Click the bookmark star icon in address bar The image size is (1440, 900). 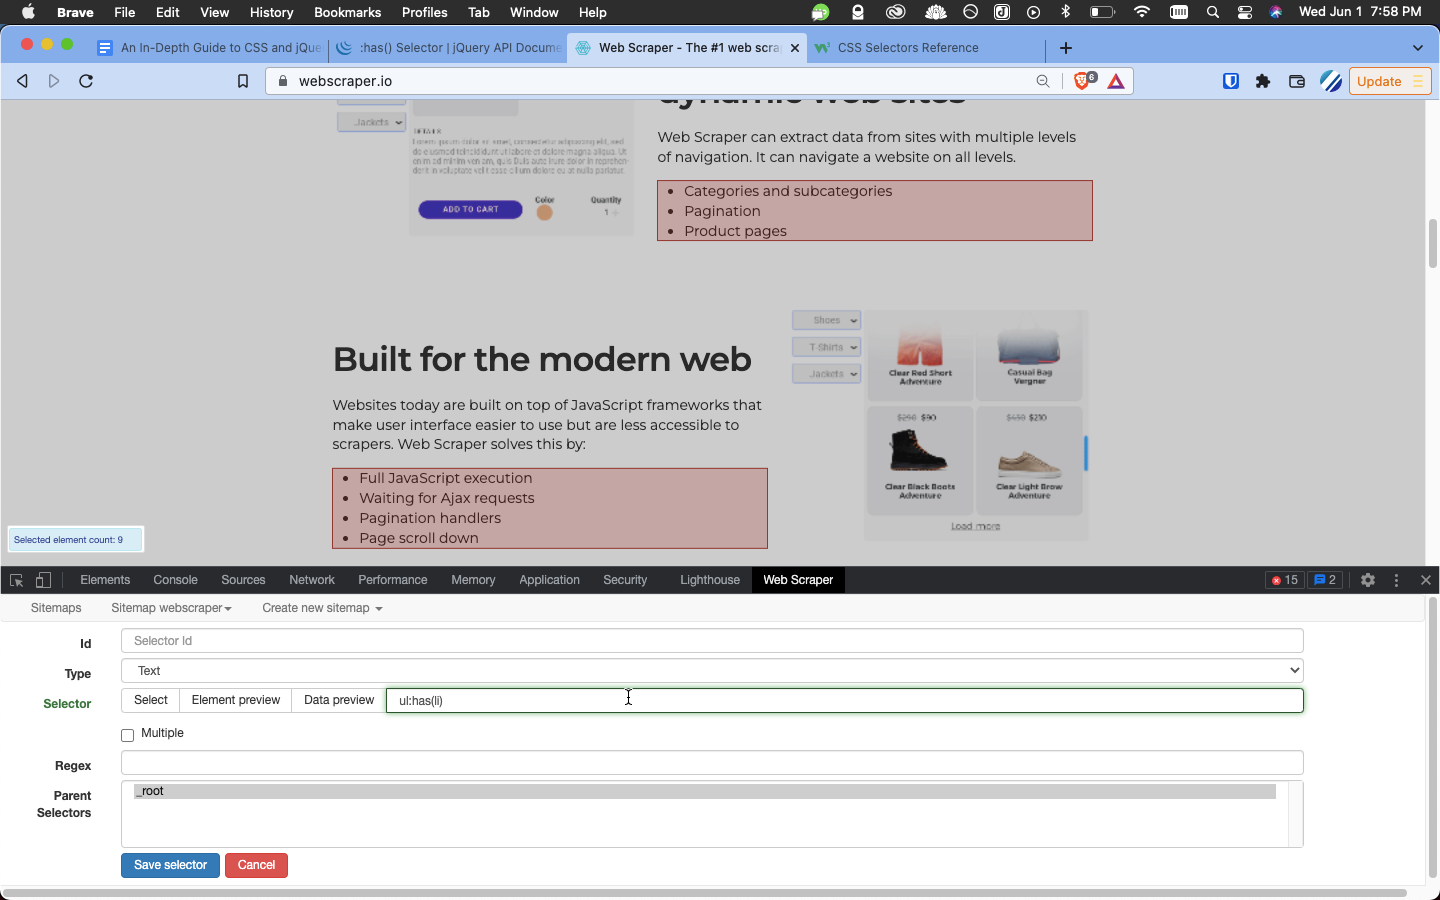243,81
